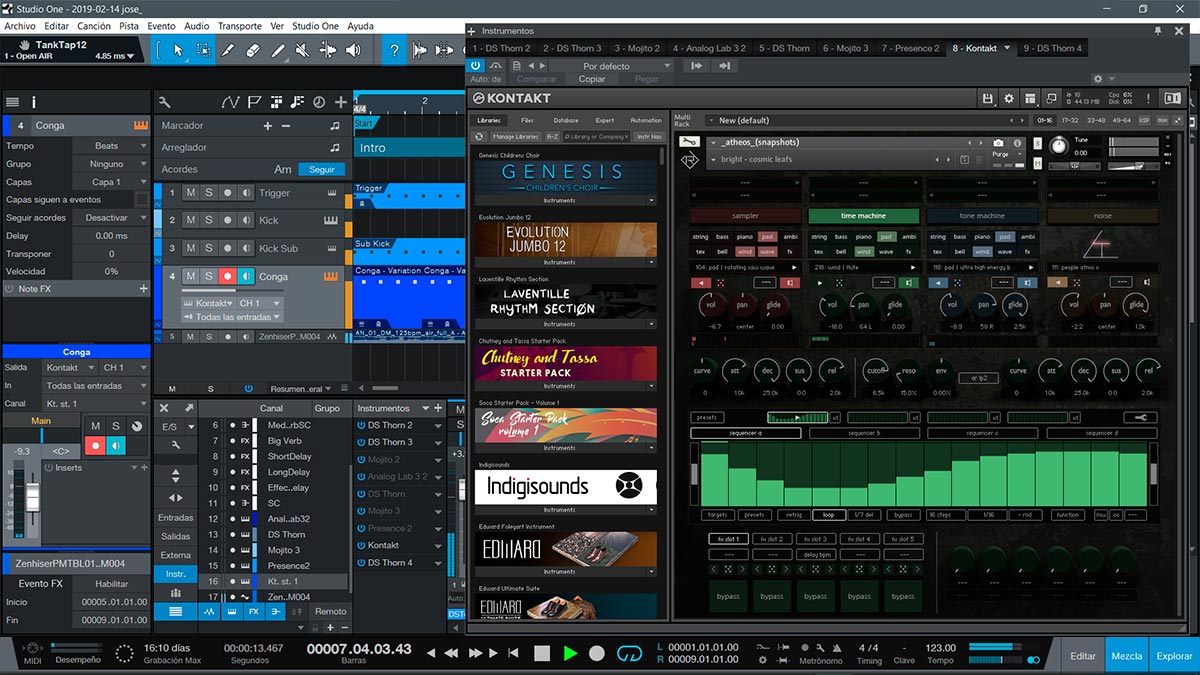Open the Capas Capa 1 dropdown
The height and width of the screenshot is (675, 1200).
coord(110,182)
